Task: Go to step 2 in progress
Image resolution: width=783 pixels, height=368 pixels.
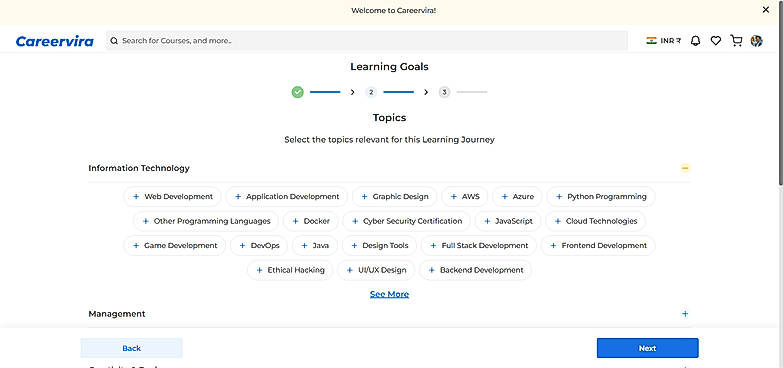Action: pos(371,92)
